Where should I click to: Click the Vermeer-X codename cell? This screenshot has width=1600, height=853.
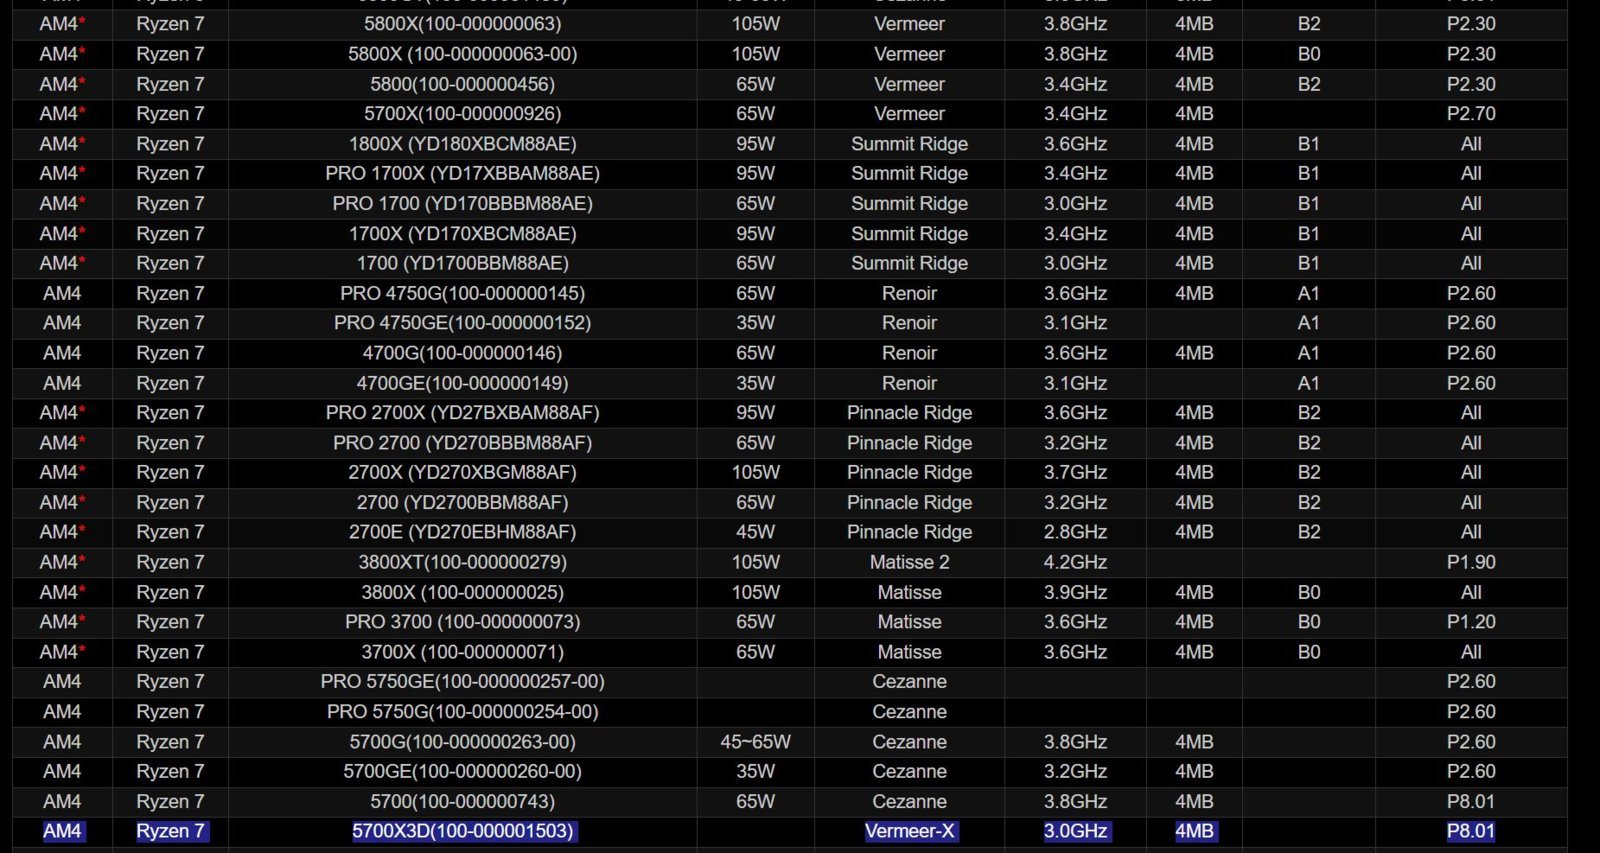[x=909, y=831]
